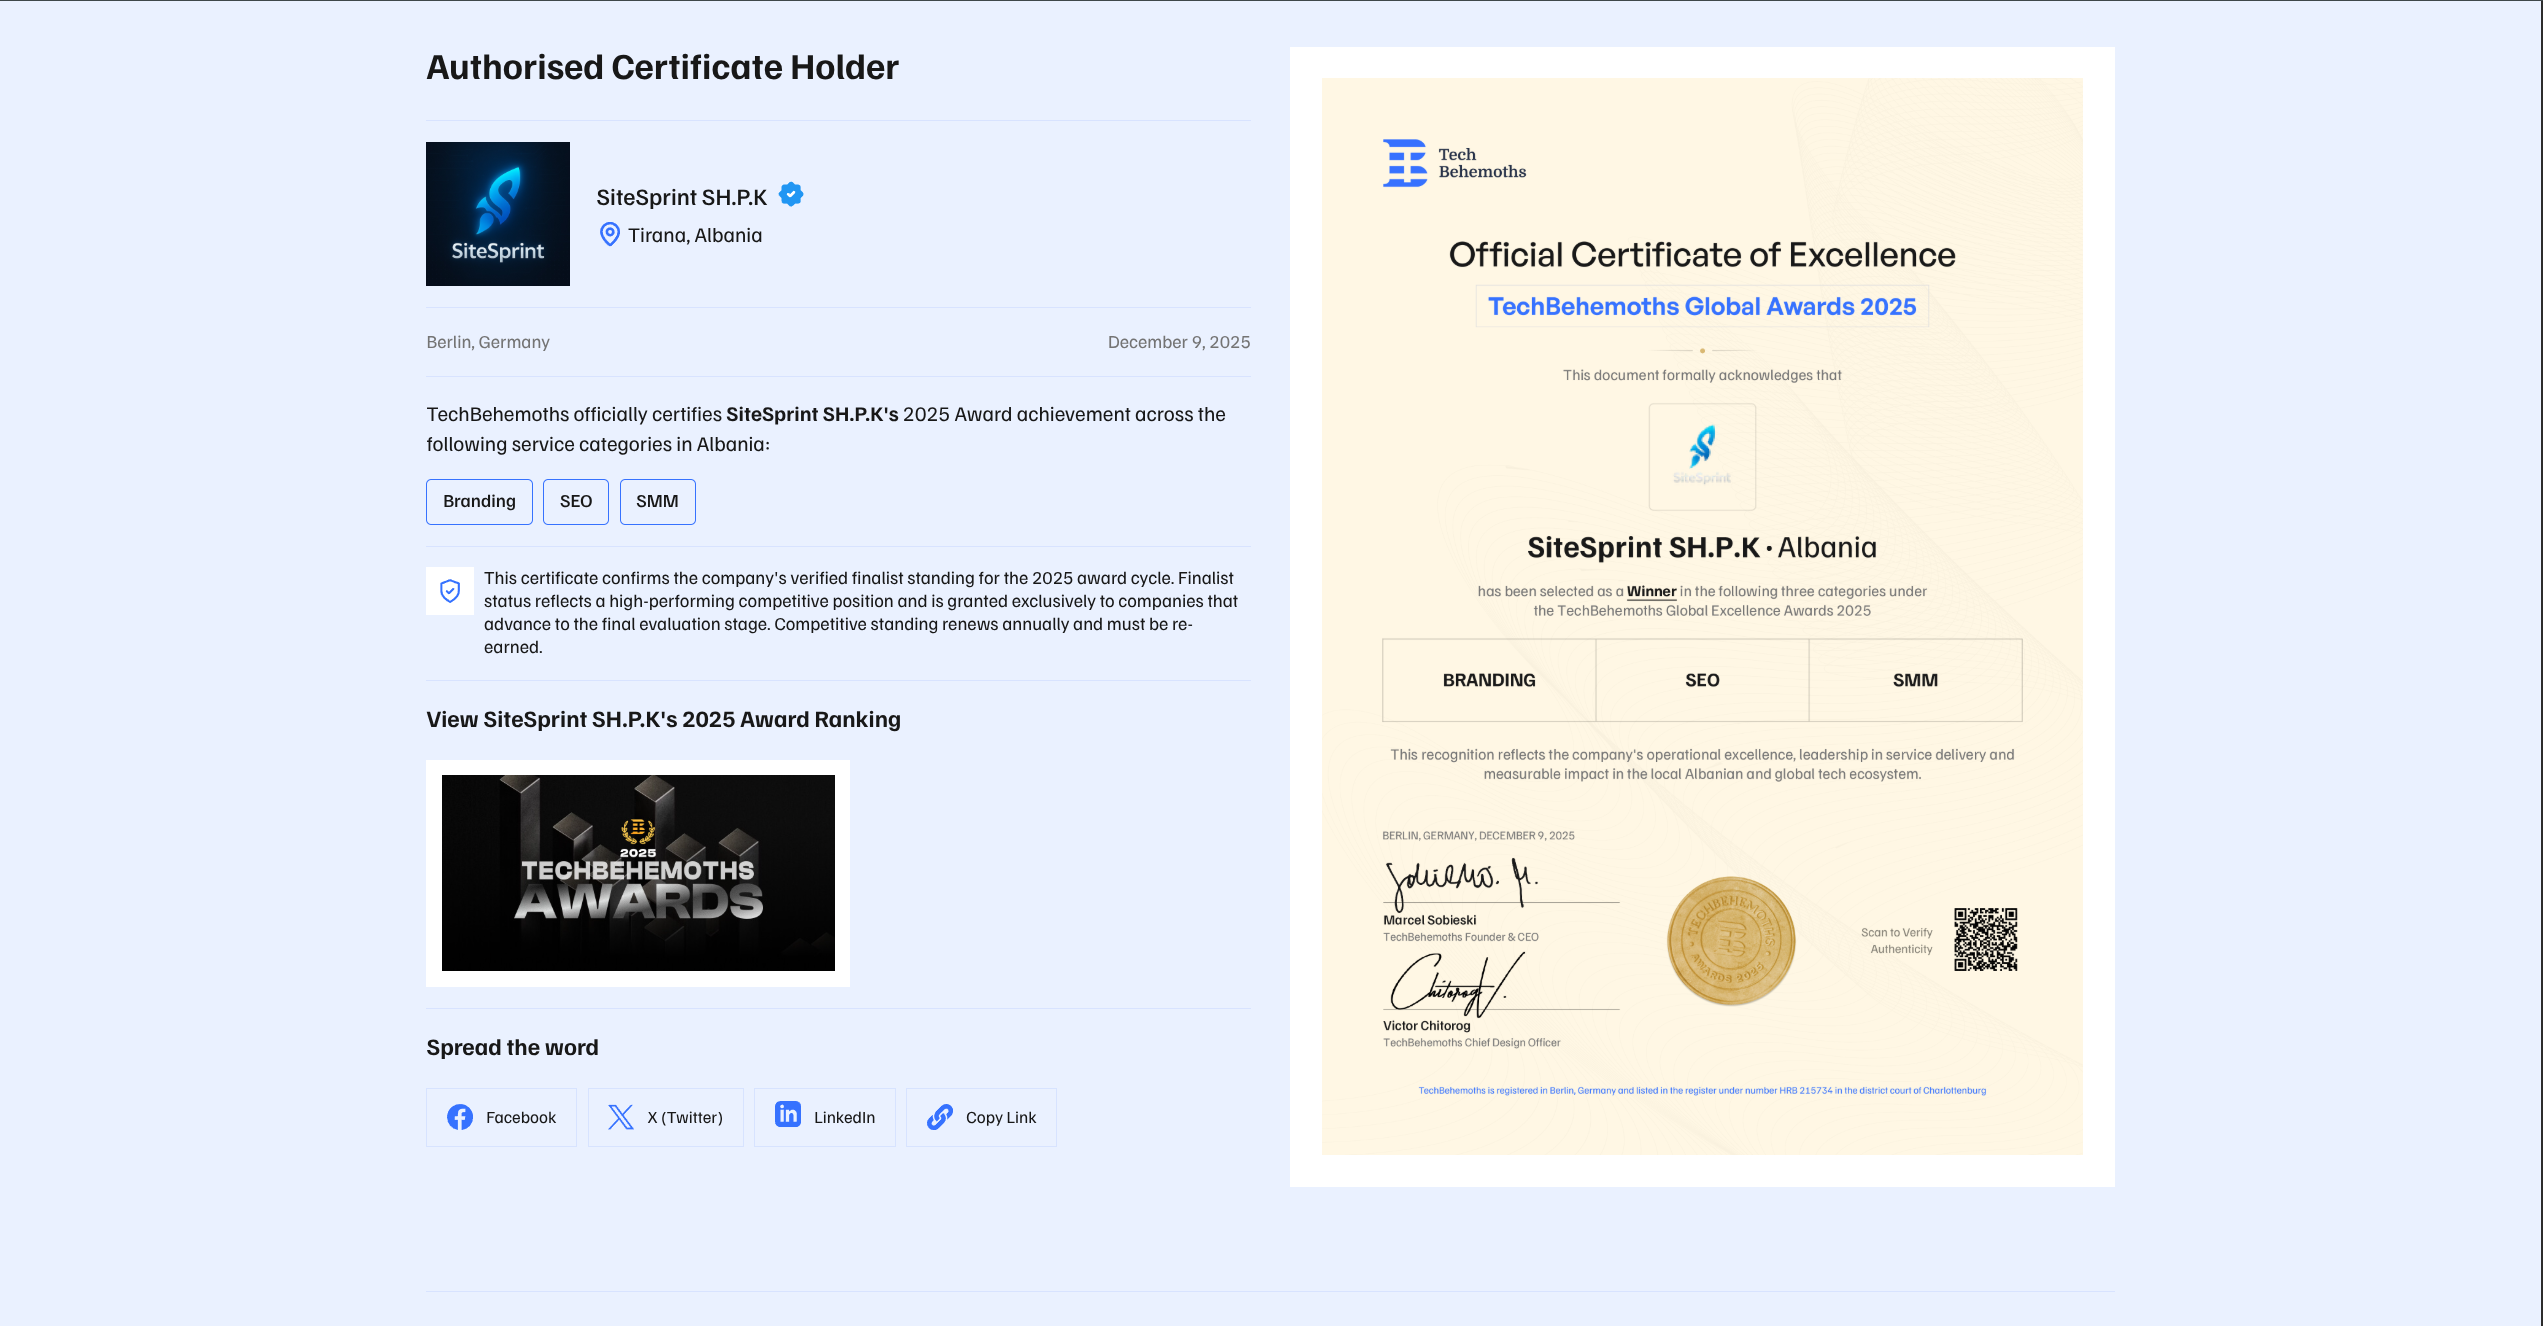Select the Branding service category tag
The image size is (2543, 1326).
click(x=479, y=501)
